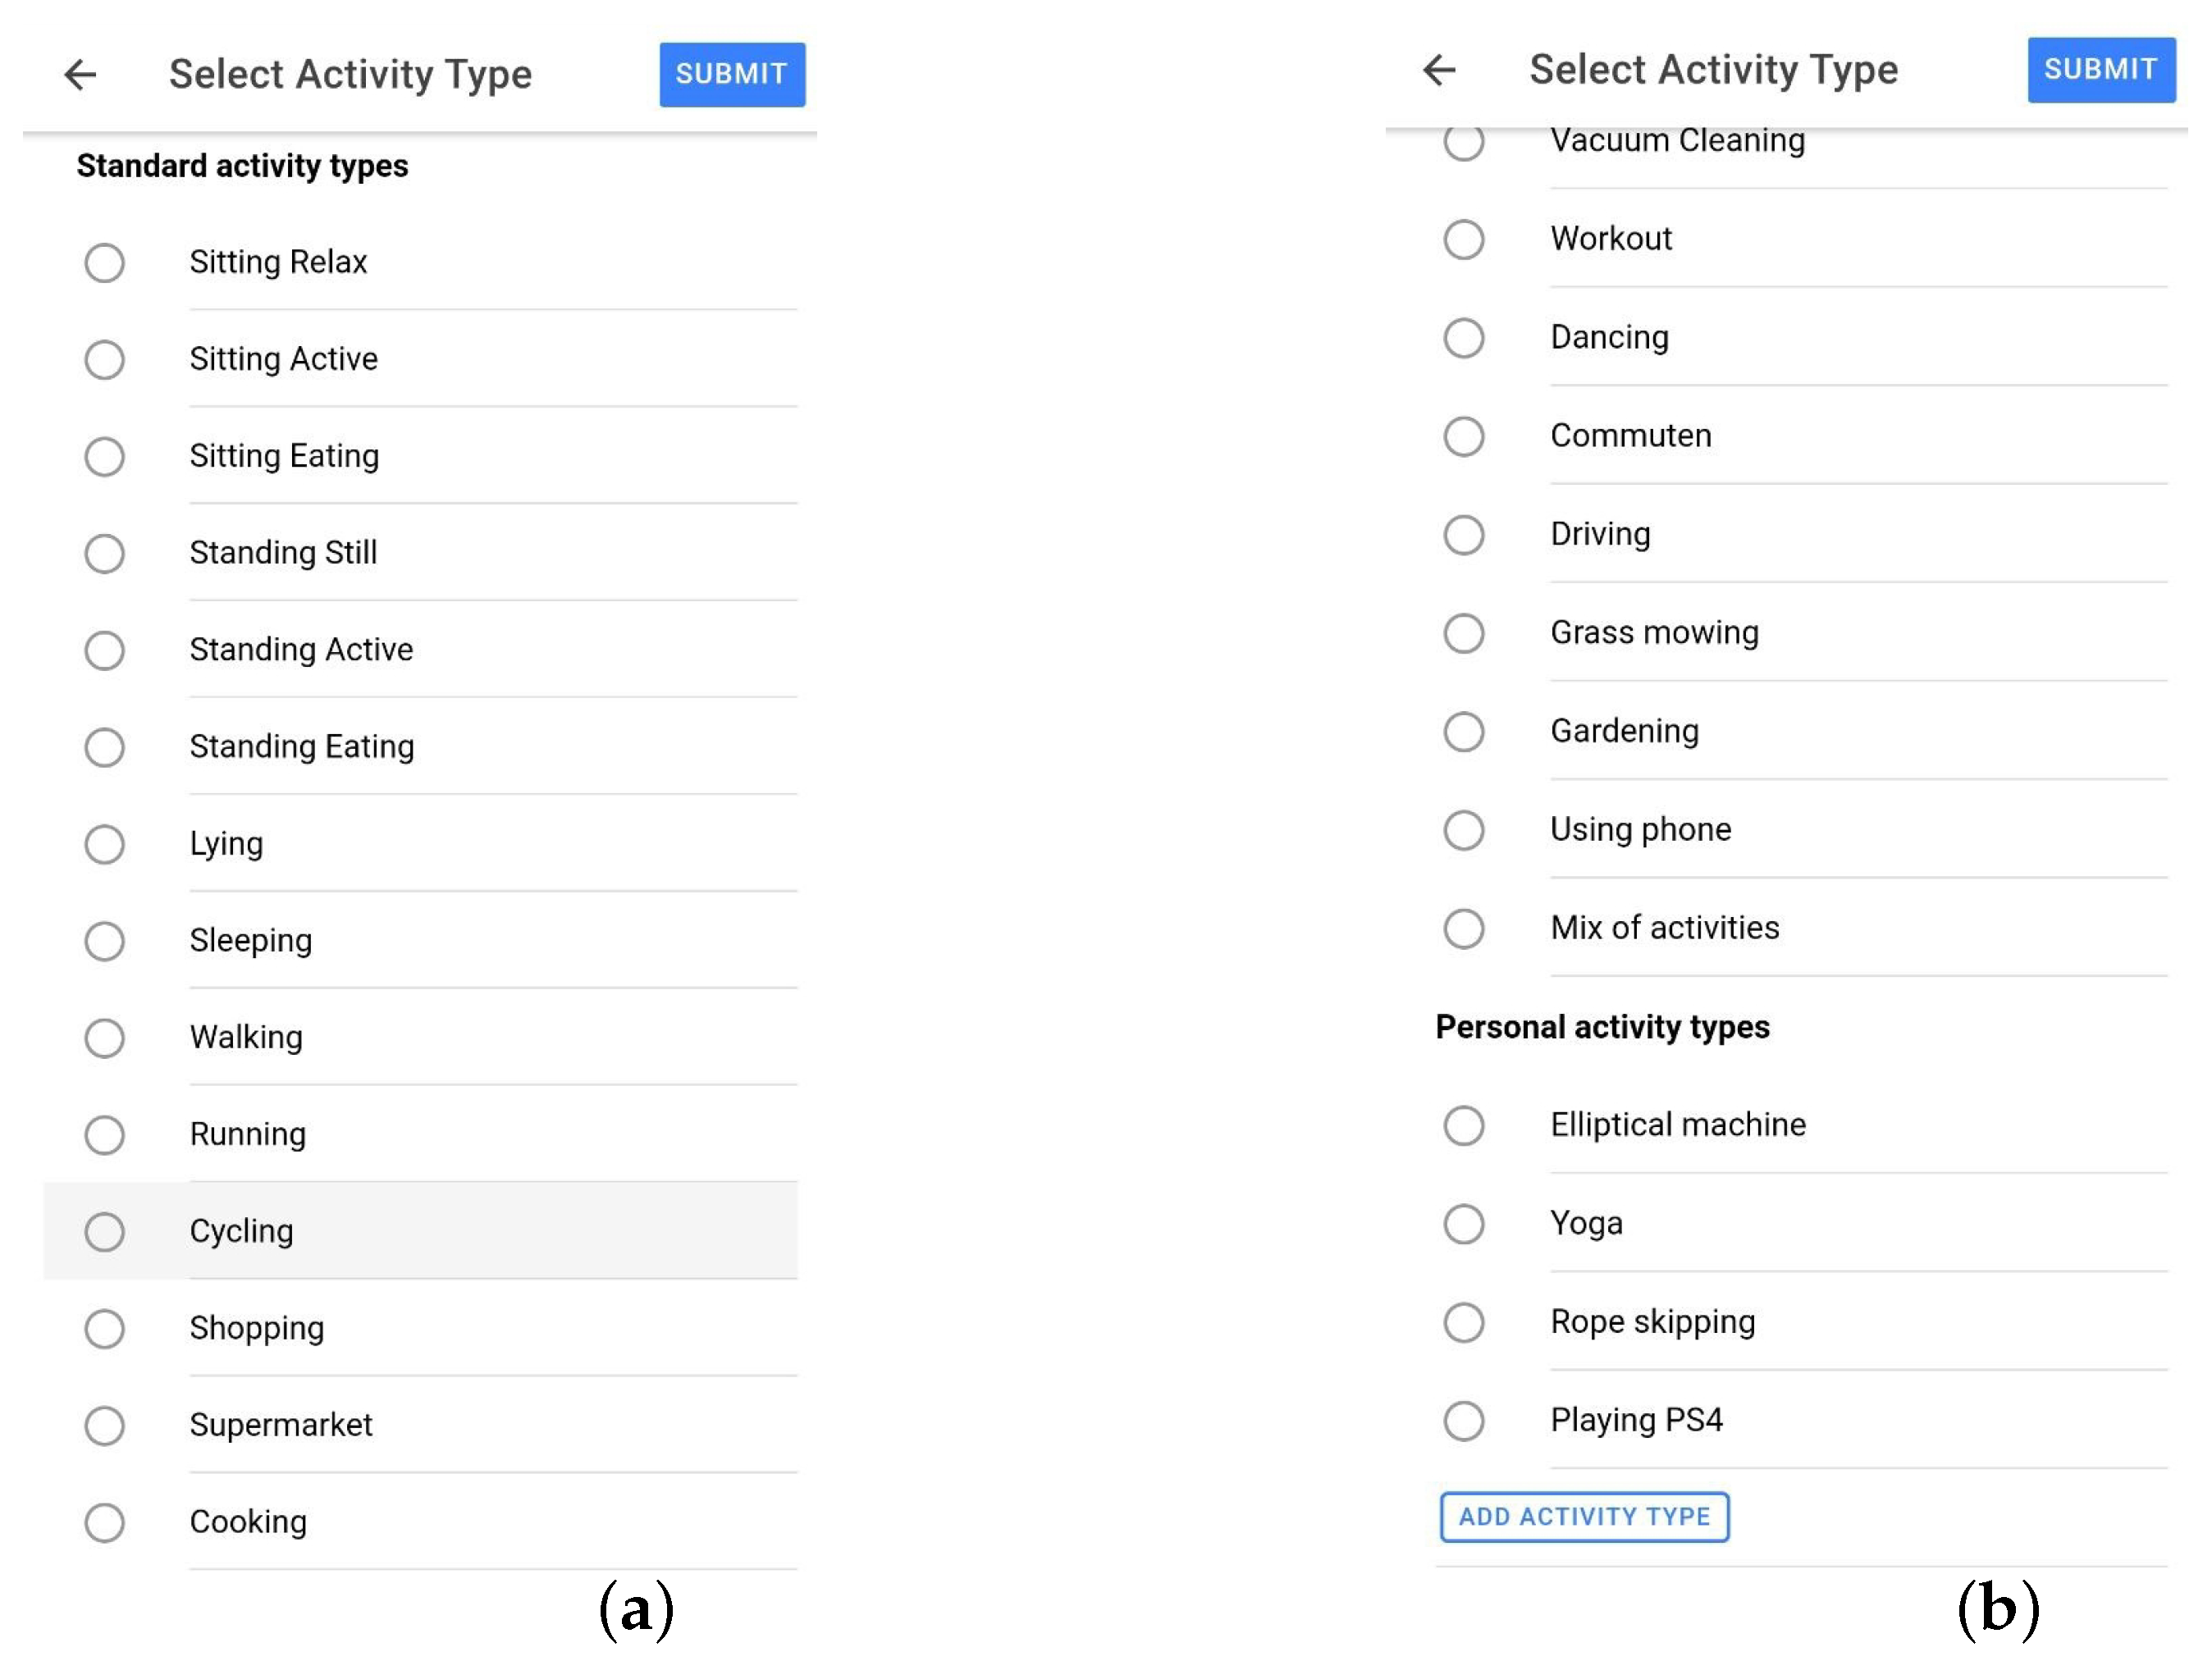The image size is (2212, 1670).
Task: Select the Mix of activities option
Action: [1464, 928]
